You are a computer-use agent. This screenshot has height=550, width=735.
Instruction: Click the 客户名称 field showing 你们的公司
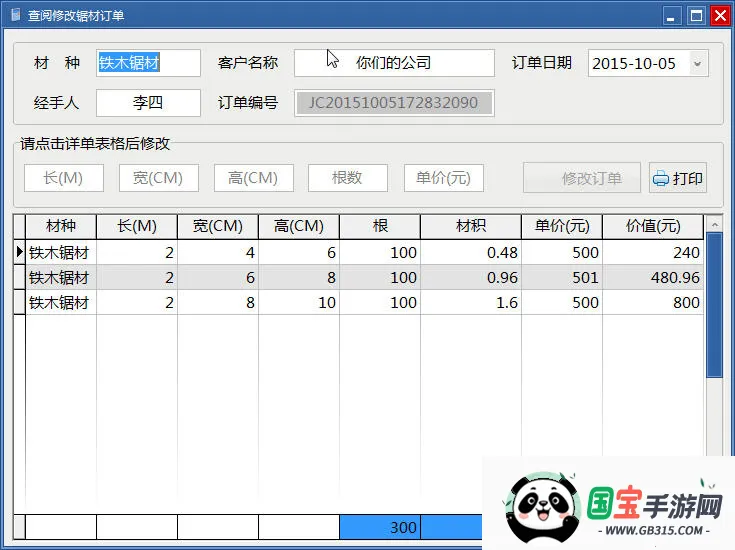[x=394, y=63]
